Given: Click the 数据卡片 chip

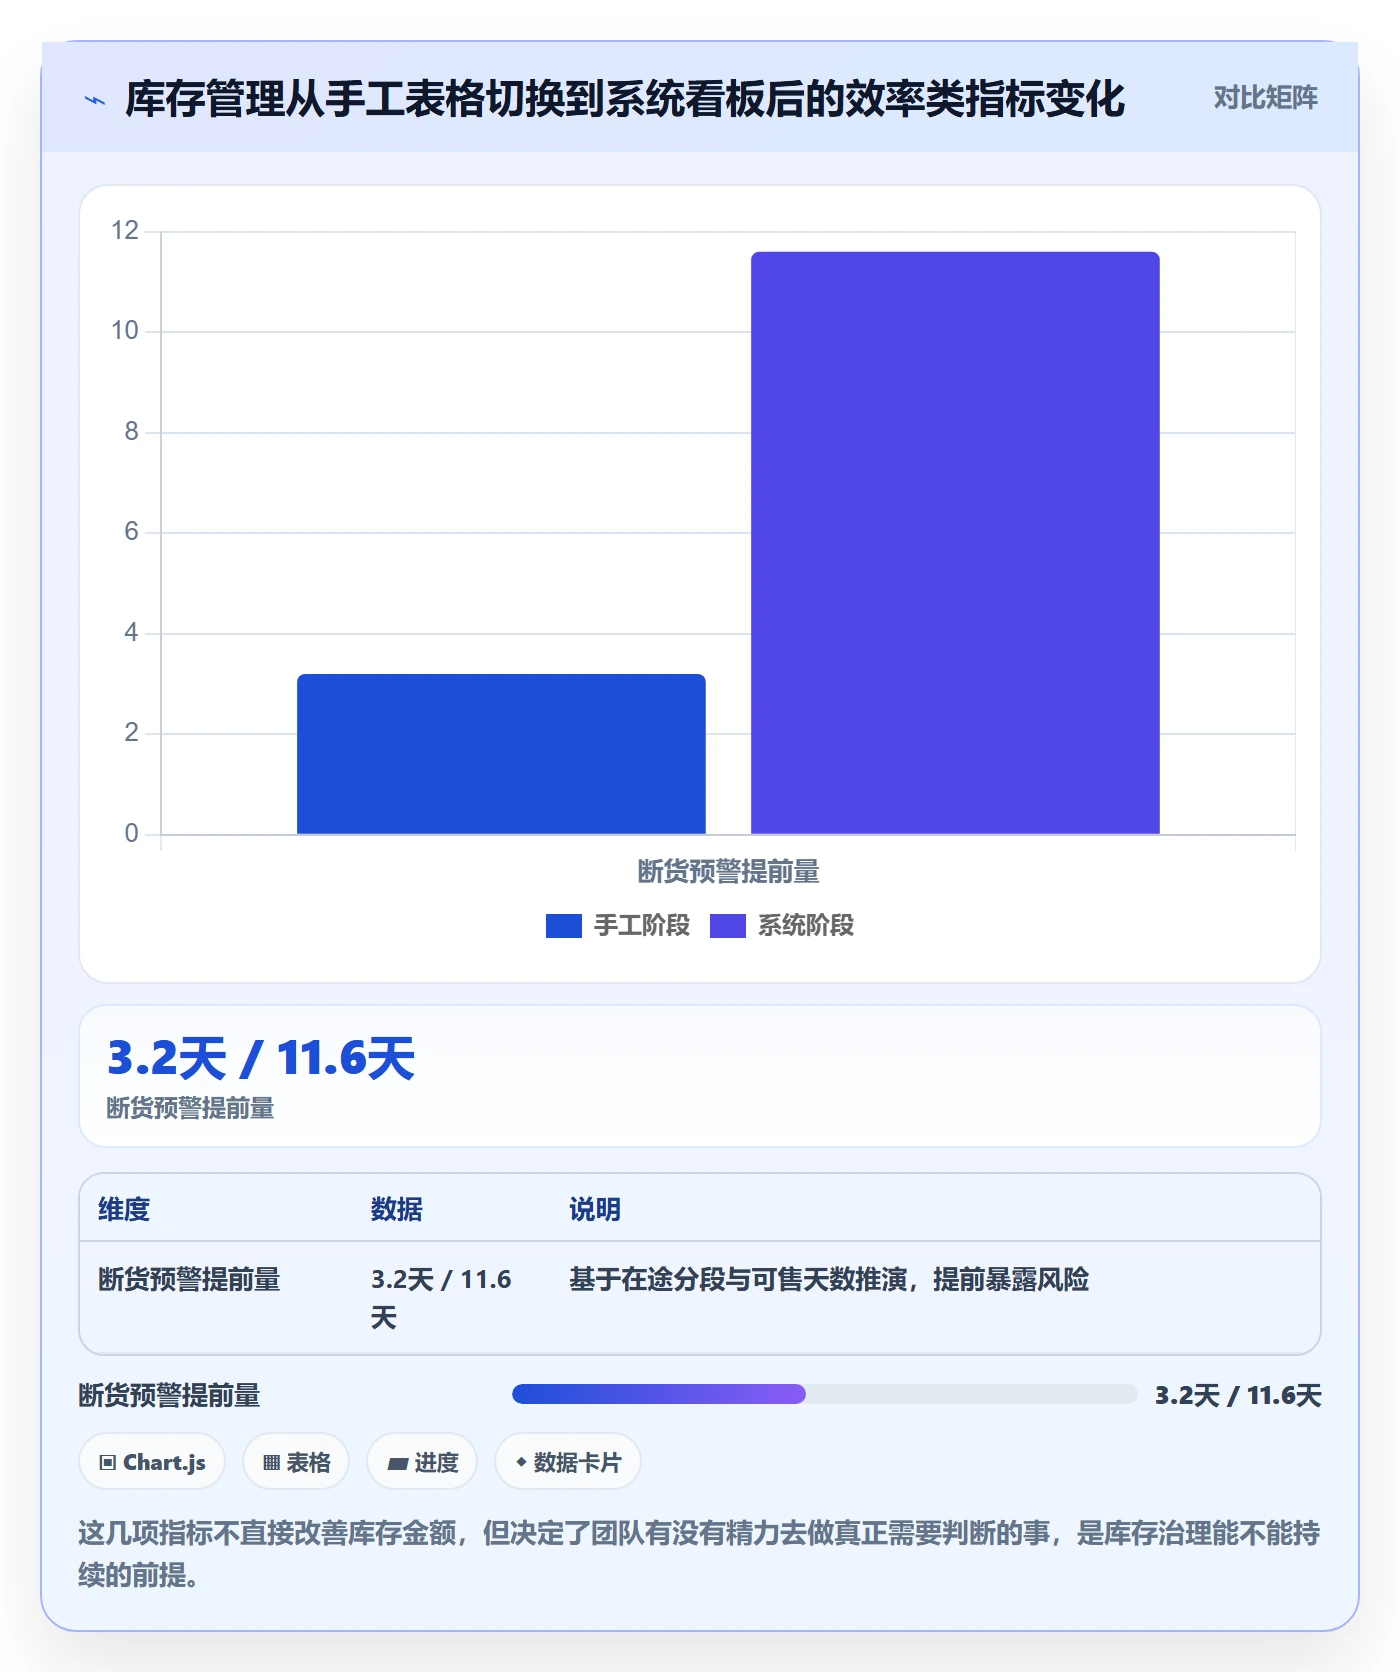Looking at the screenshot, I should [568, 1462].
